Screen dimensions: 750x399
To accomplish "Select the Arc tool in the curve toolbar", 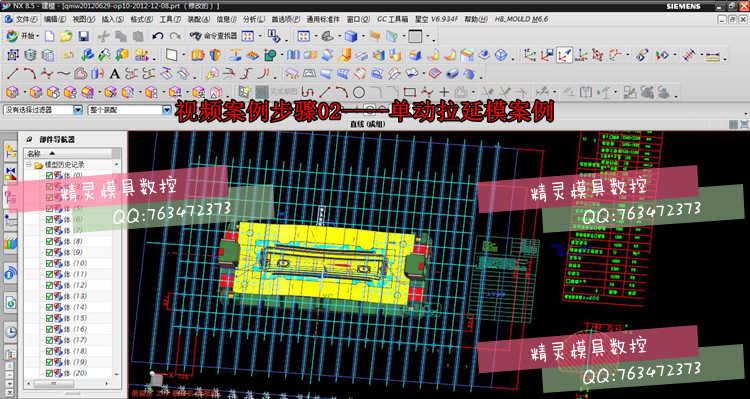I will click(30, 74).
